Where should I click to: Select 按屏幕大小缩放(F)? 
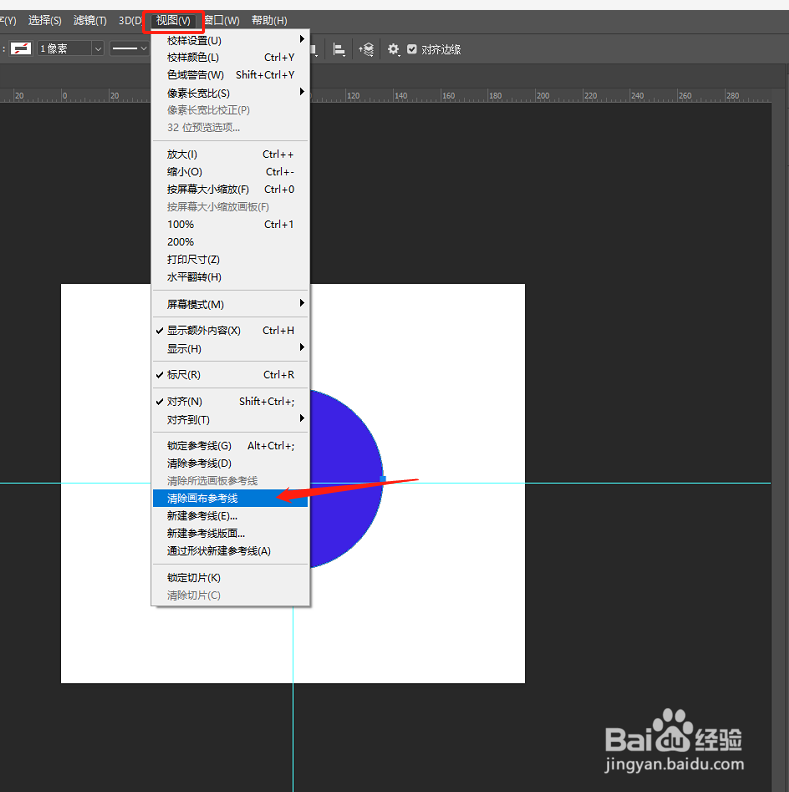[x=230, y=189]
